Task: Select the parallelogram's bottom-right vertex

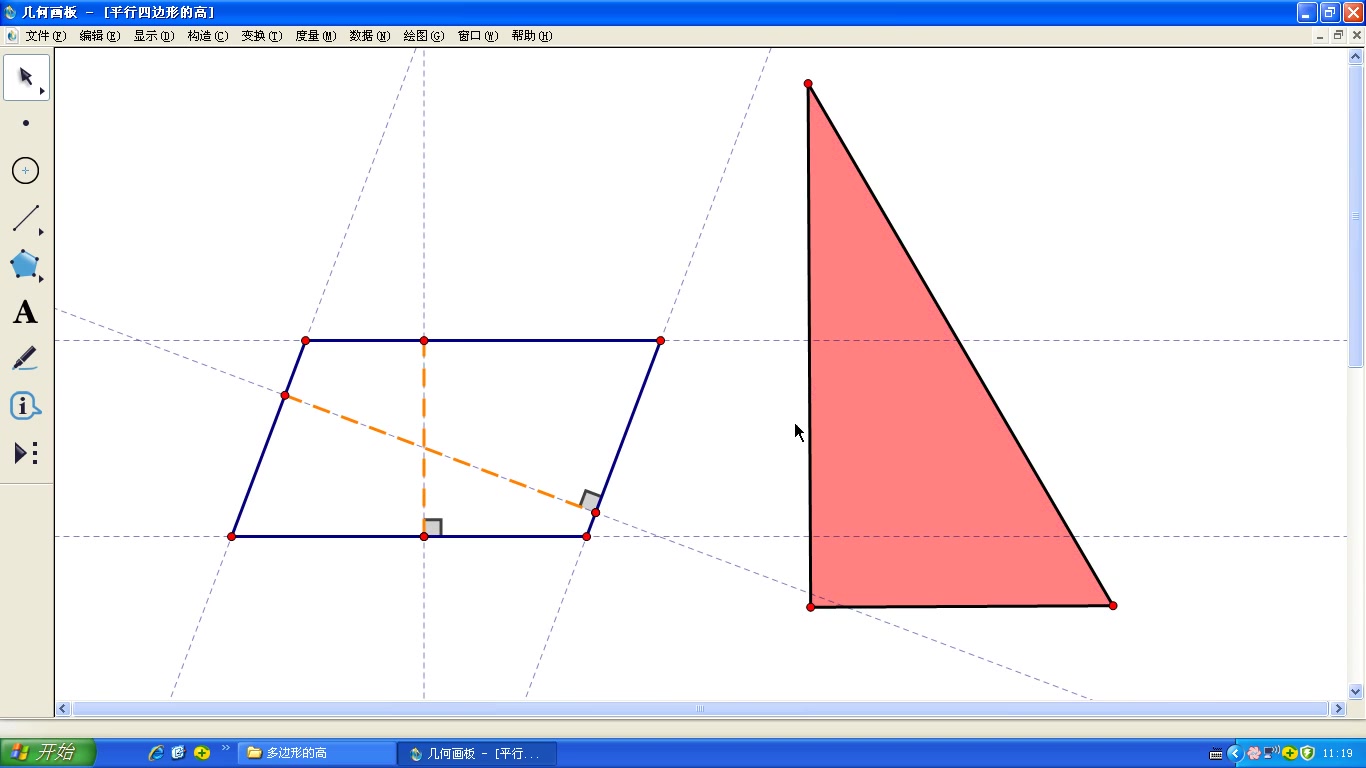Action: tap(586, 537)
